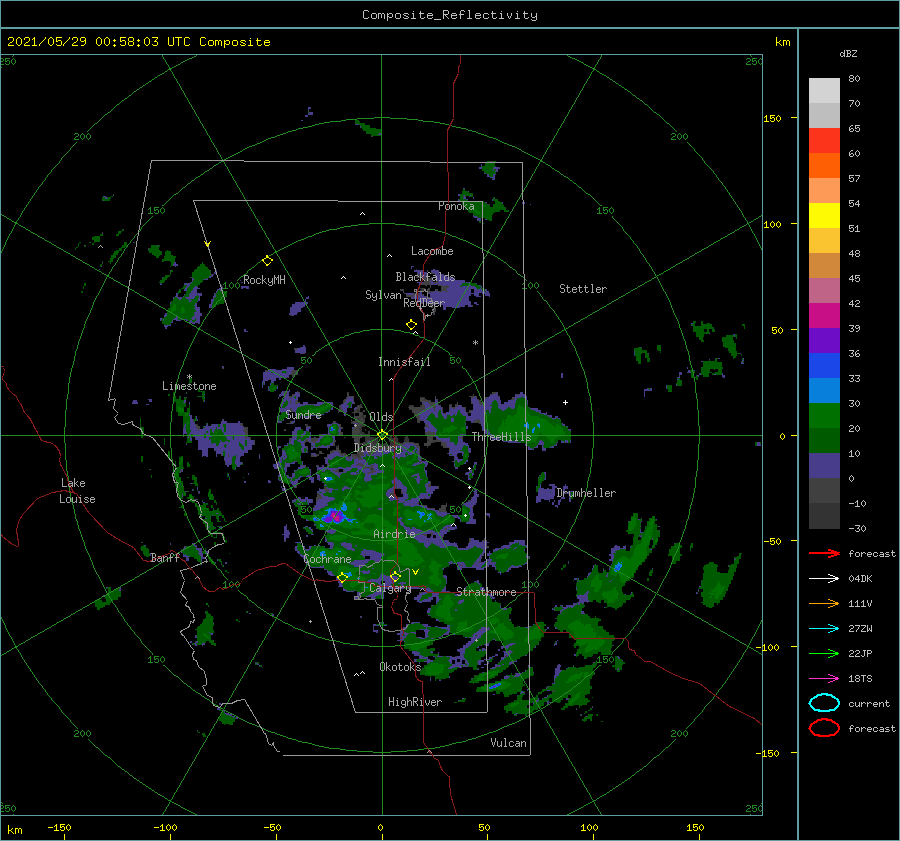Click the white plus marker east of ThreeHills
This screenshot has height=841, width=900.
click(565, 402)
